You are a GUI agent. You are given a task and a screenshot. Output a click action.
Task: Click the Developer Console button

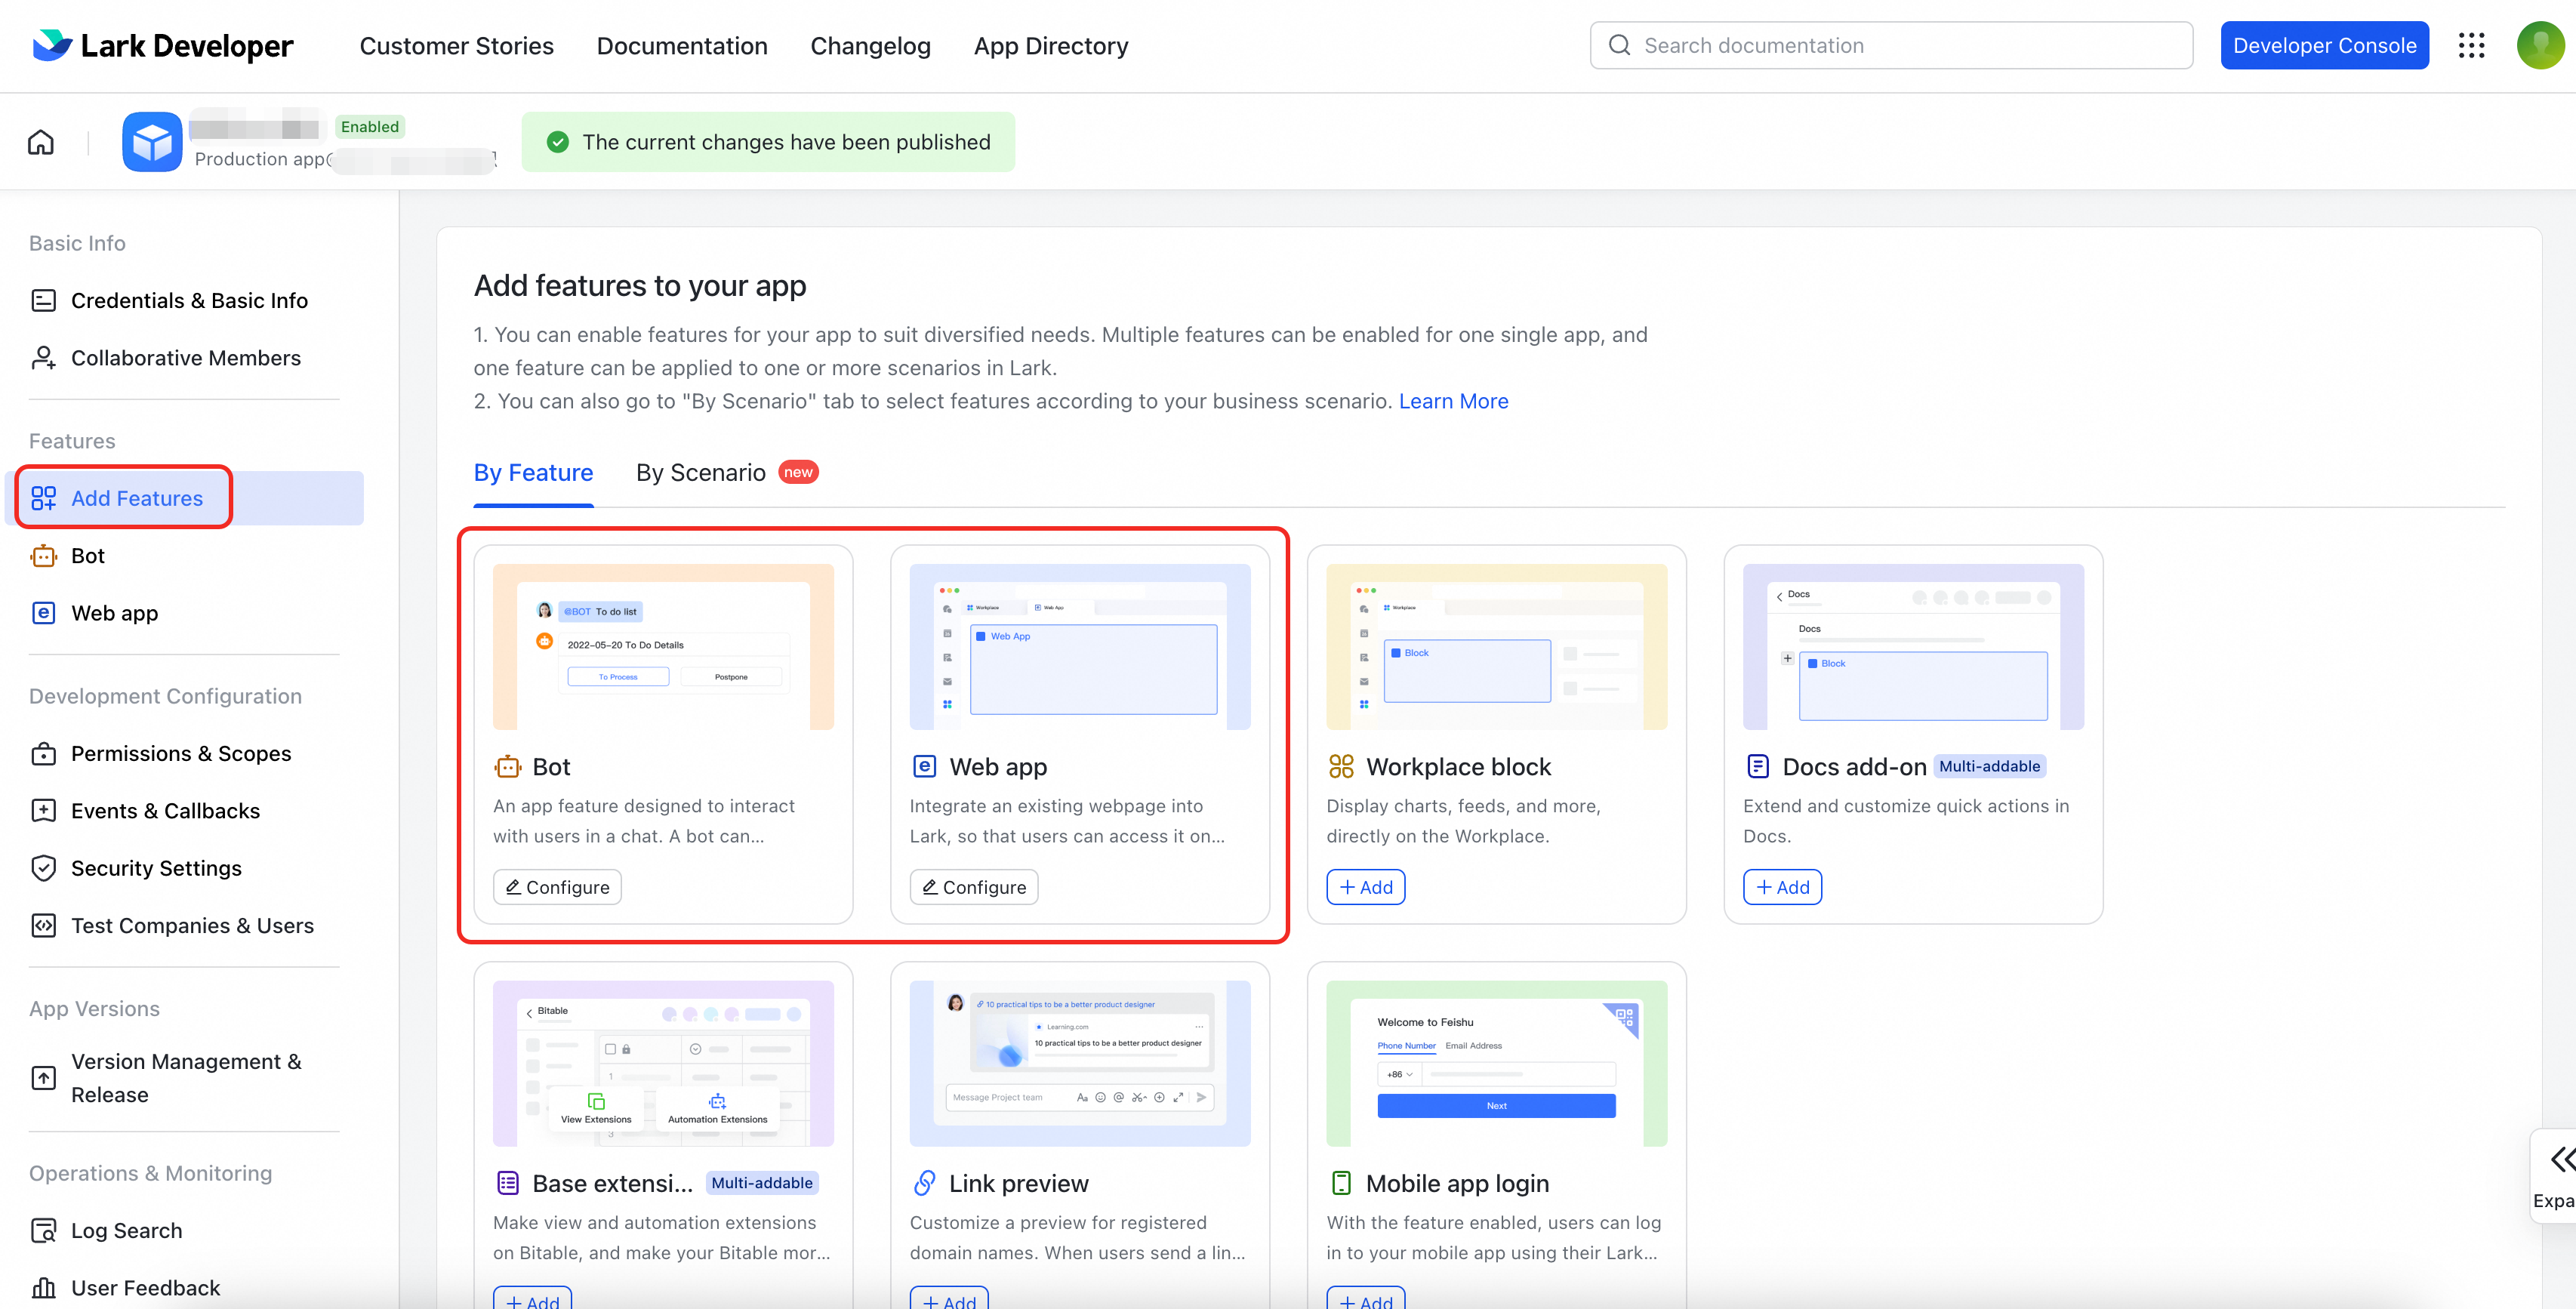pos(2324,46)
